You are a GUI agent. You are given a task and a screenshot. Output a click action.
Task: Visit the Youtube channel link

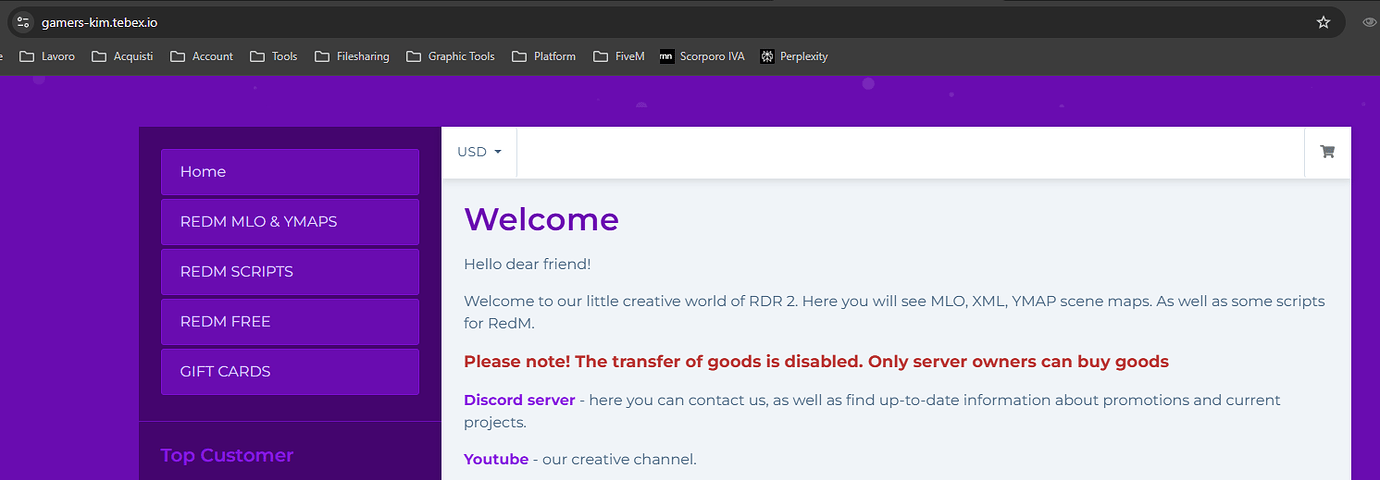496,460
